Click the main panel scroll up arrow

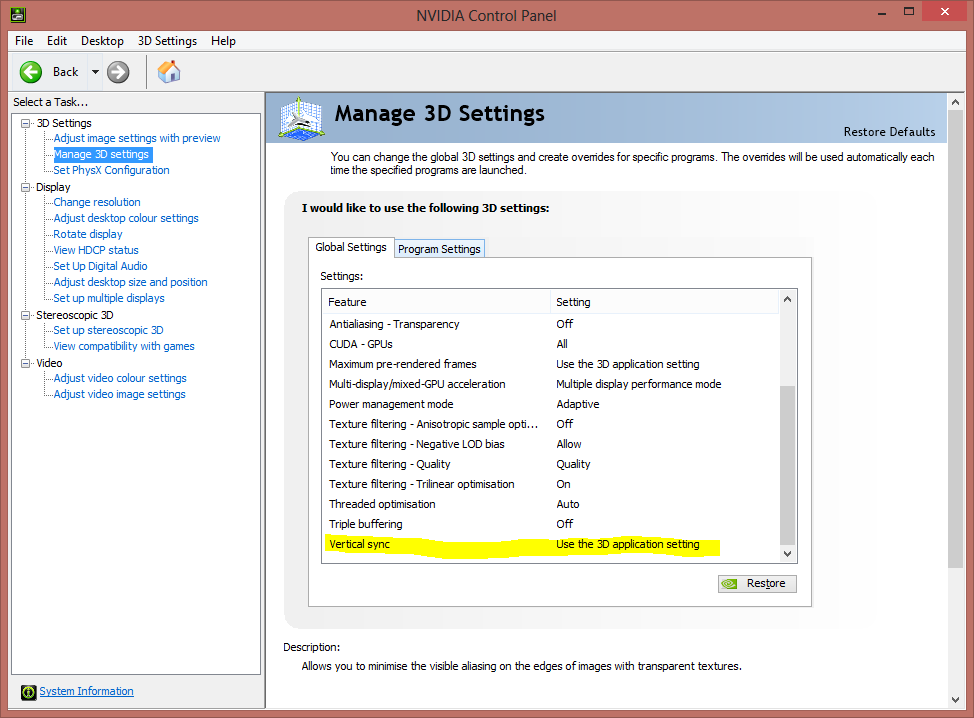(x=955, y=102)
